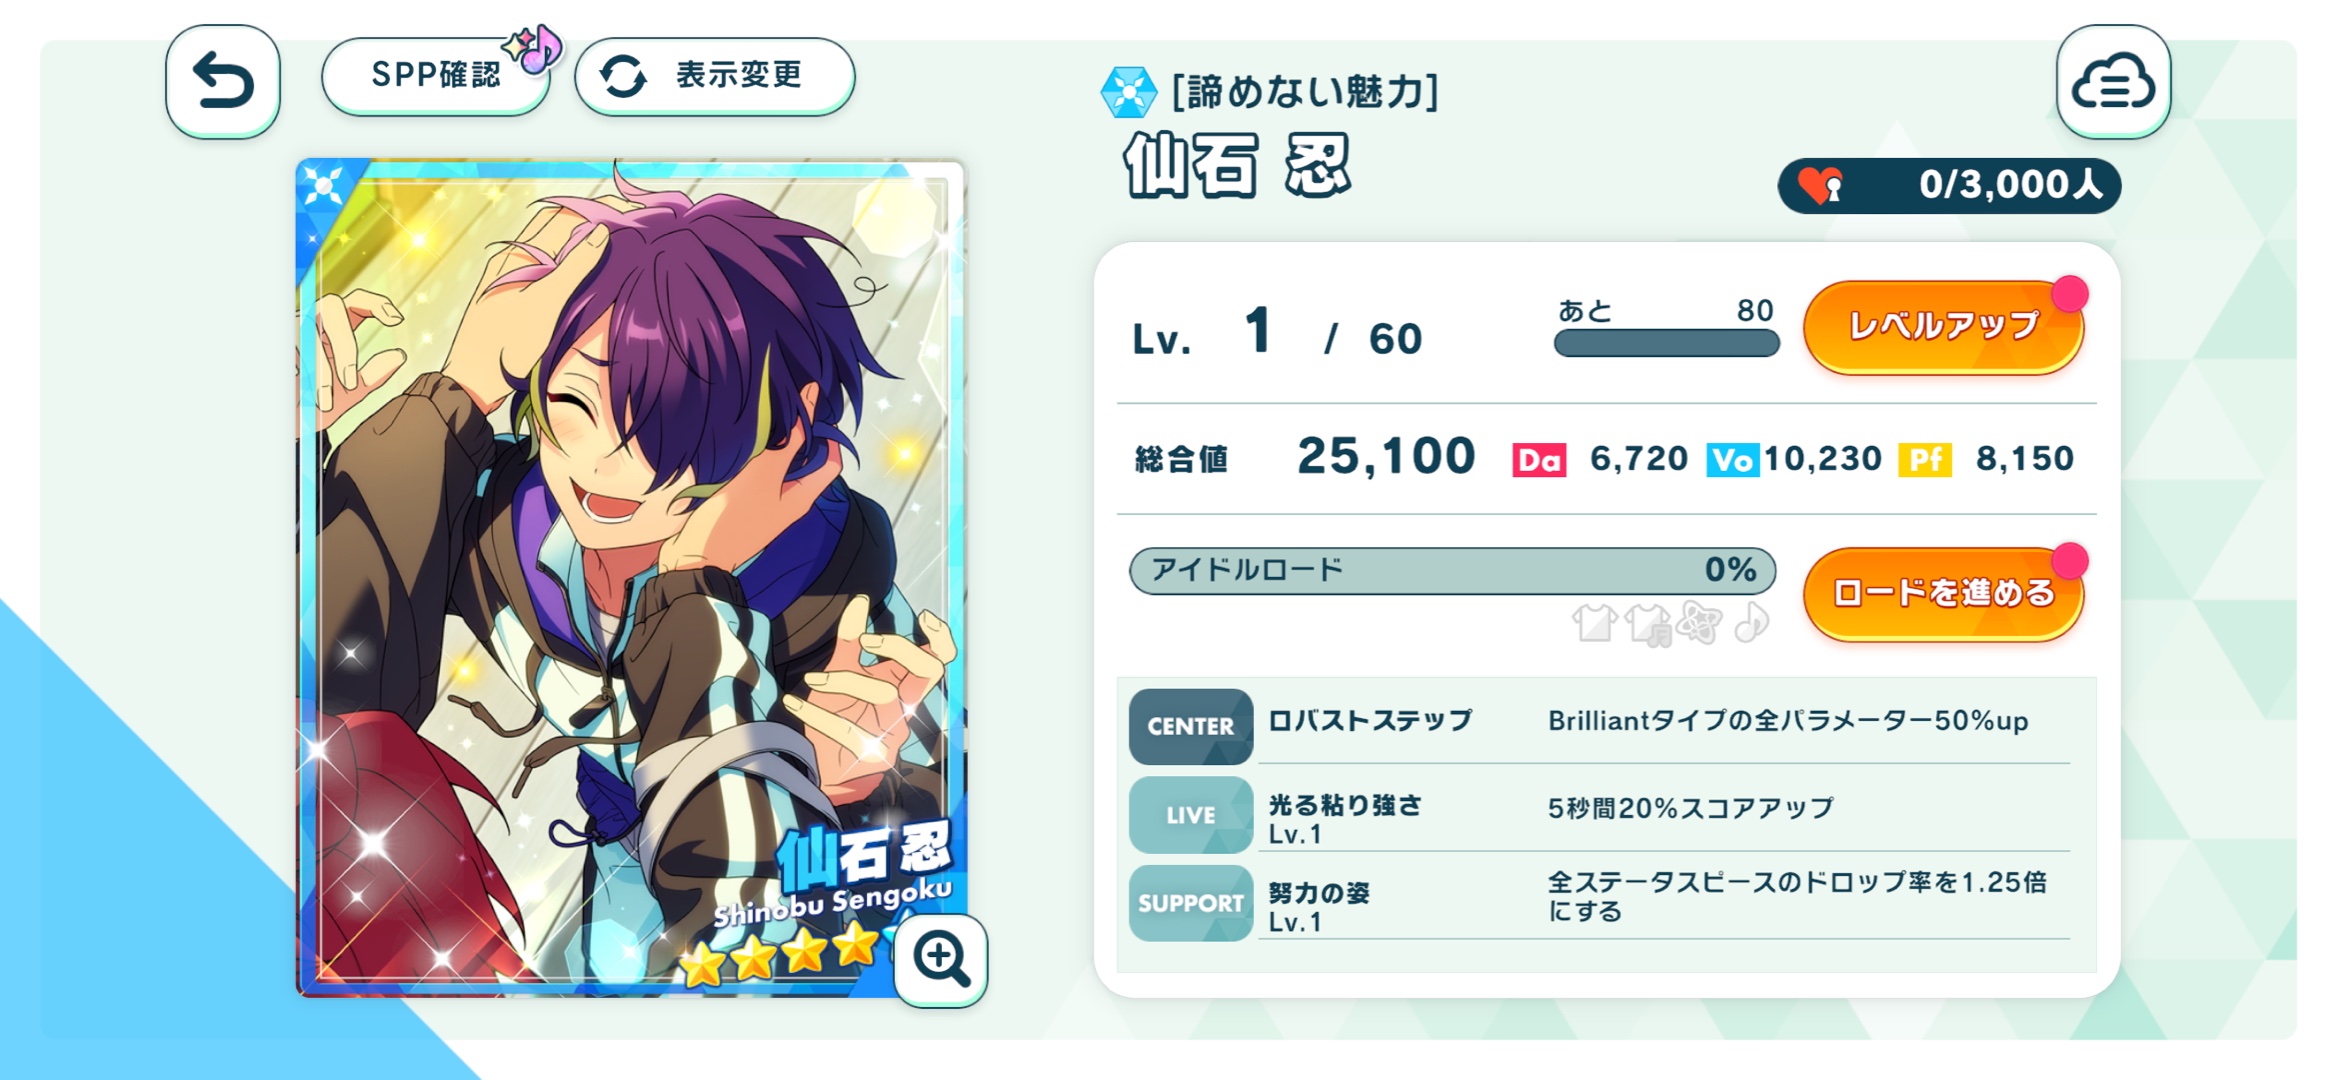Toggle 表示変更 display mode
The height and width of the screenshot is (1080, 2338).
pyautogui.click(x=715, y=76)
